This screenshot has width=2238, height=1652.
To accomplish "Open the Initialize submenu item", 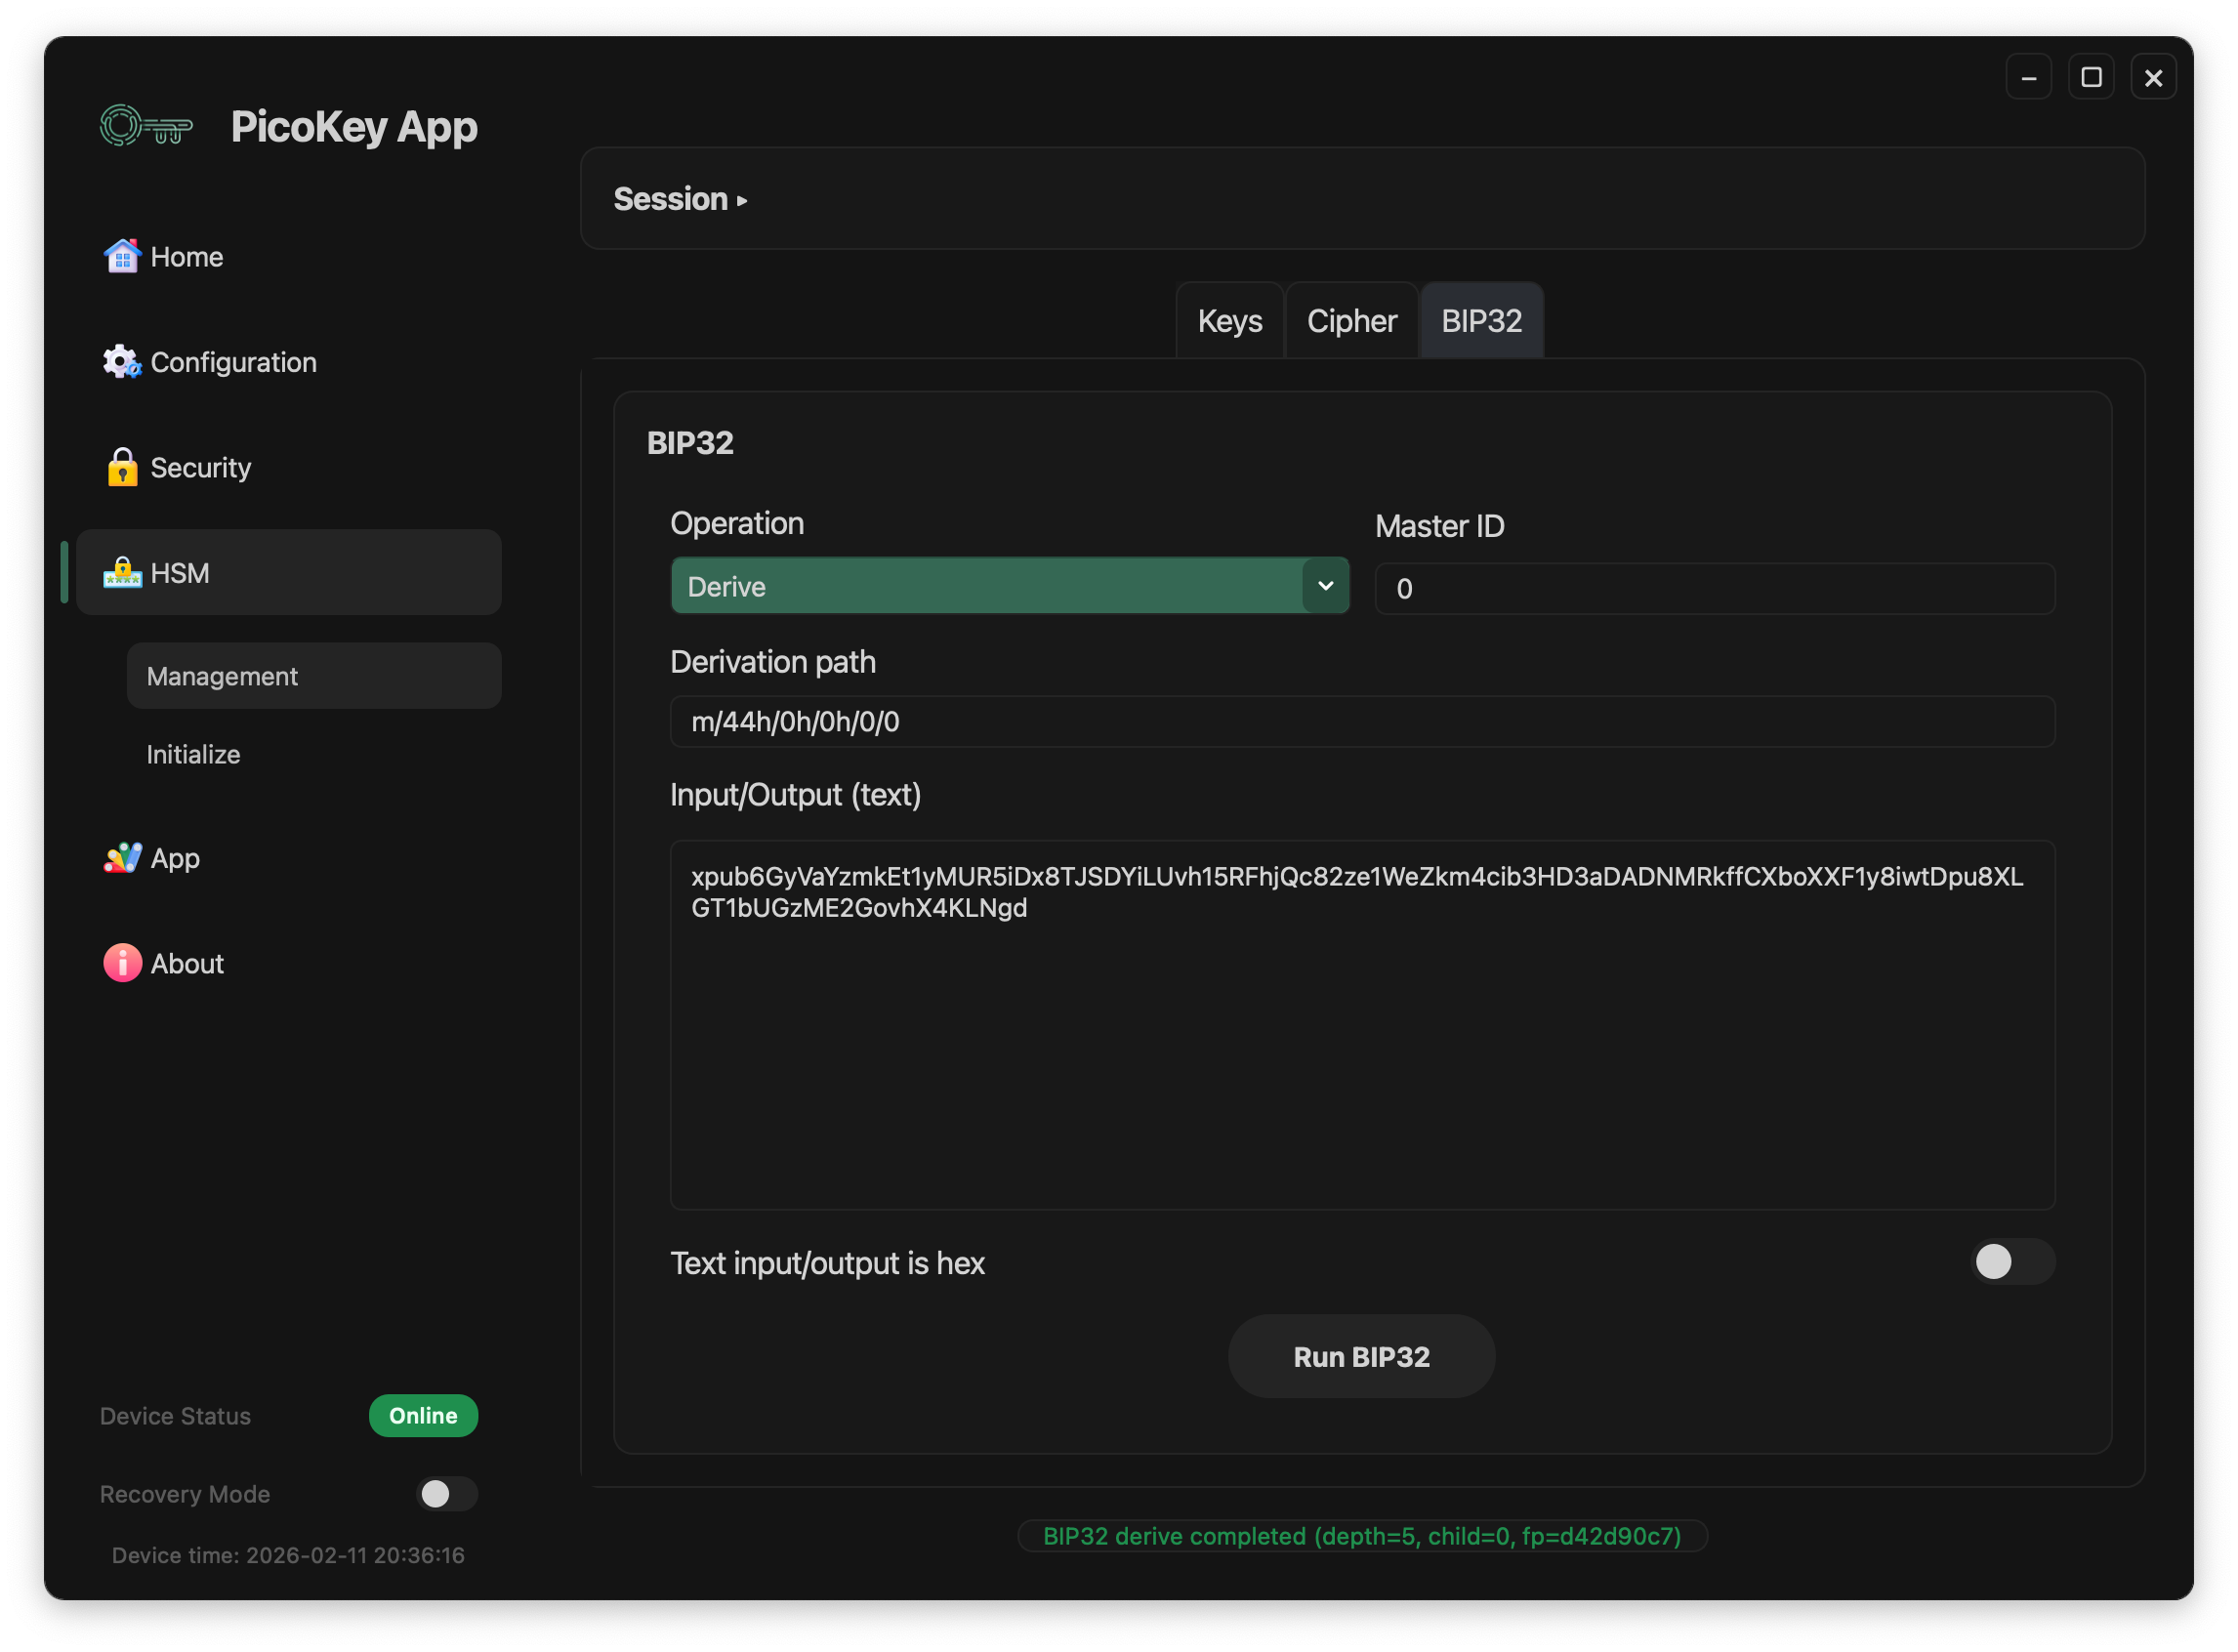I will 194,754.
